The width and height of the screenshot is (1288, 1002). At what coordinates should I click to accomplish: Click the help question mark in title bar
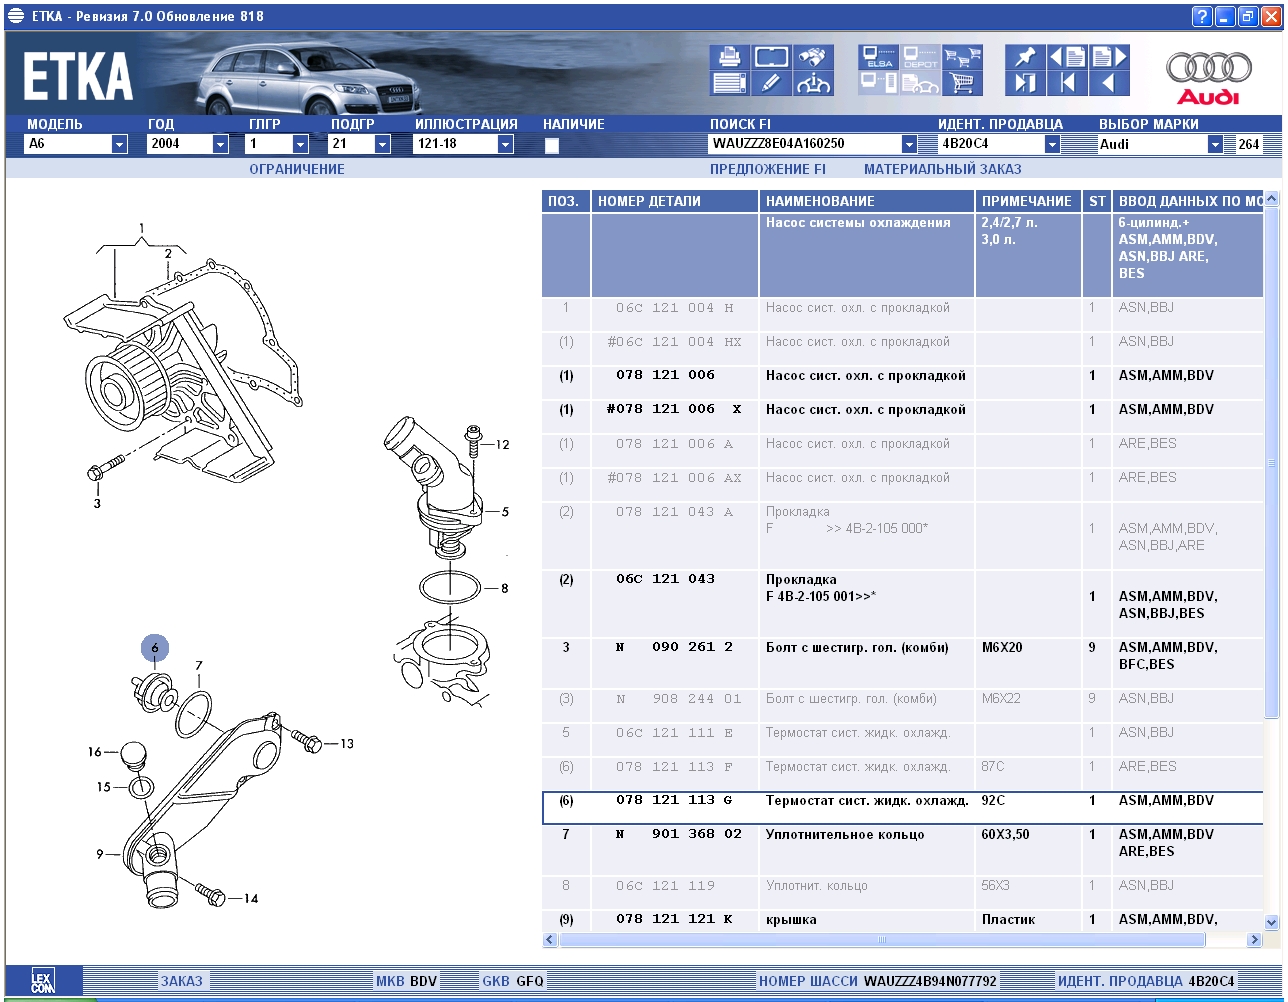click(x=1202, y=16)
